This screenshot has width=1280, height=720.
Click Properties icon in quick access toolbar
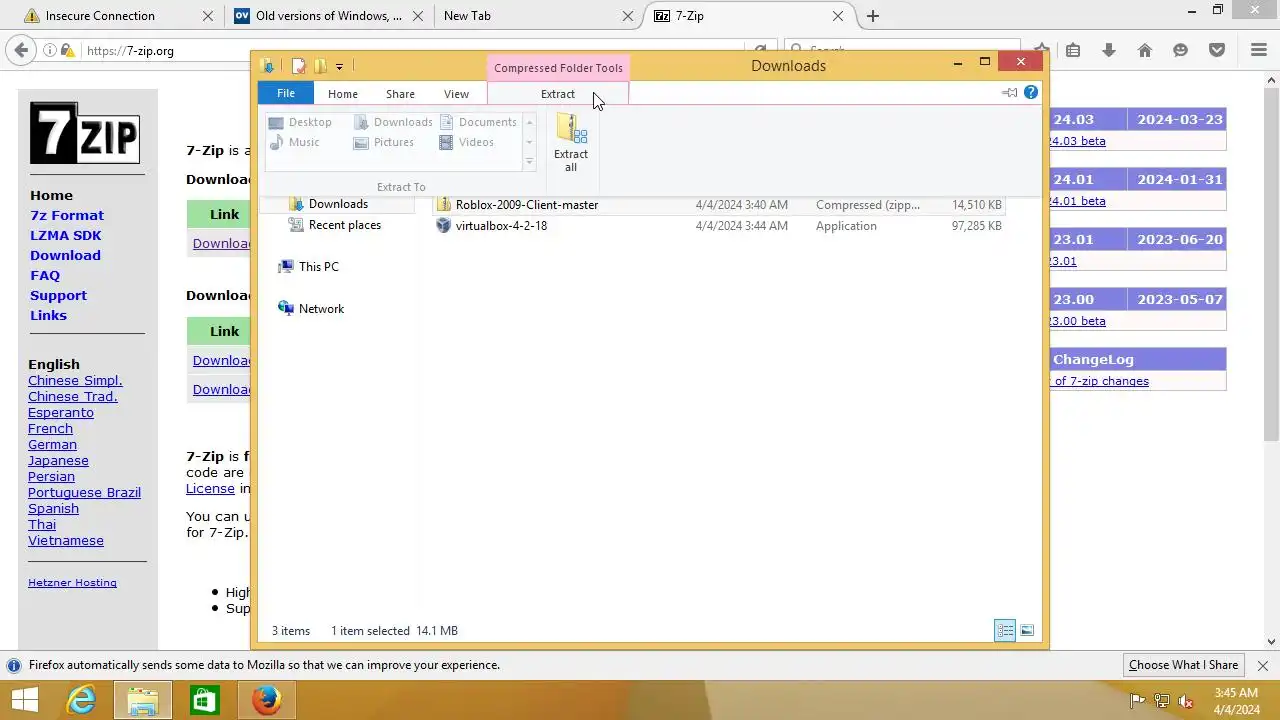pyautogui.click(x=298, y=66)
